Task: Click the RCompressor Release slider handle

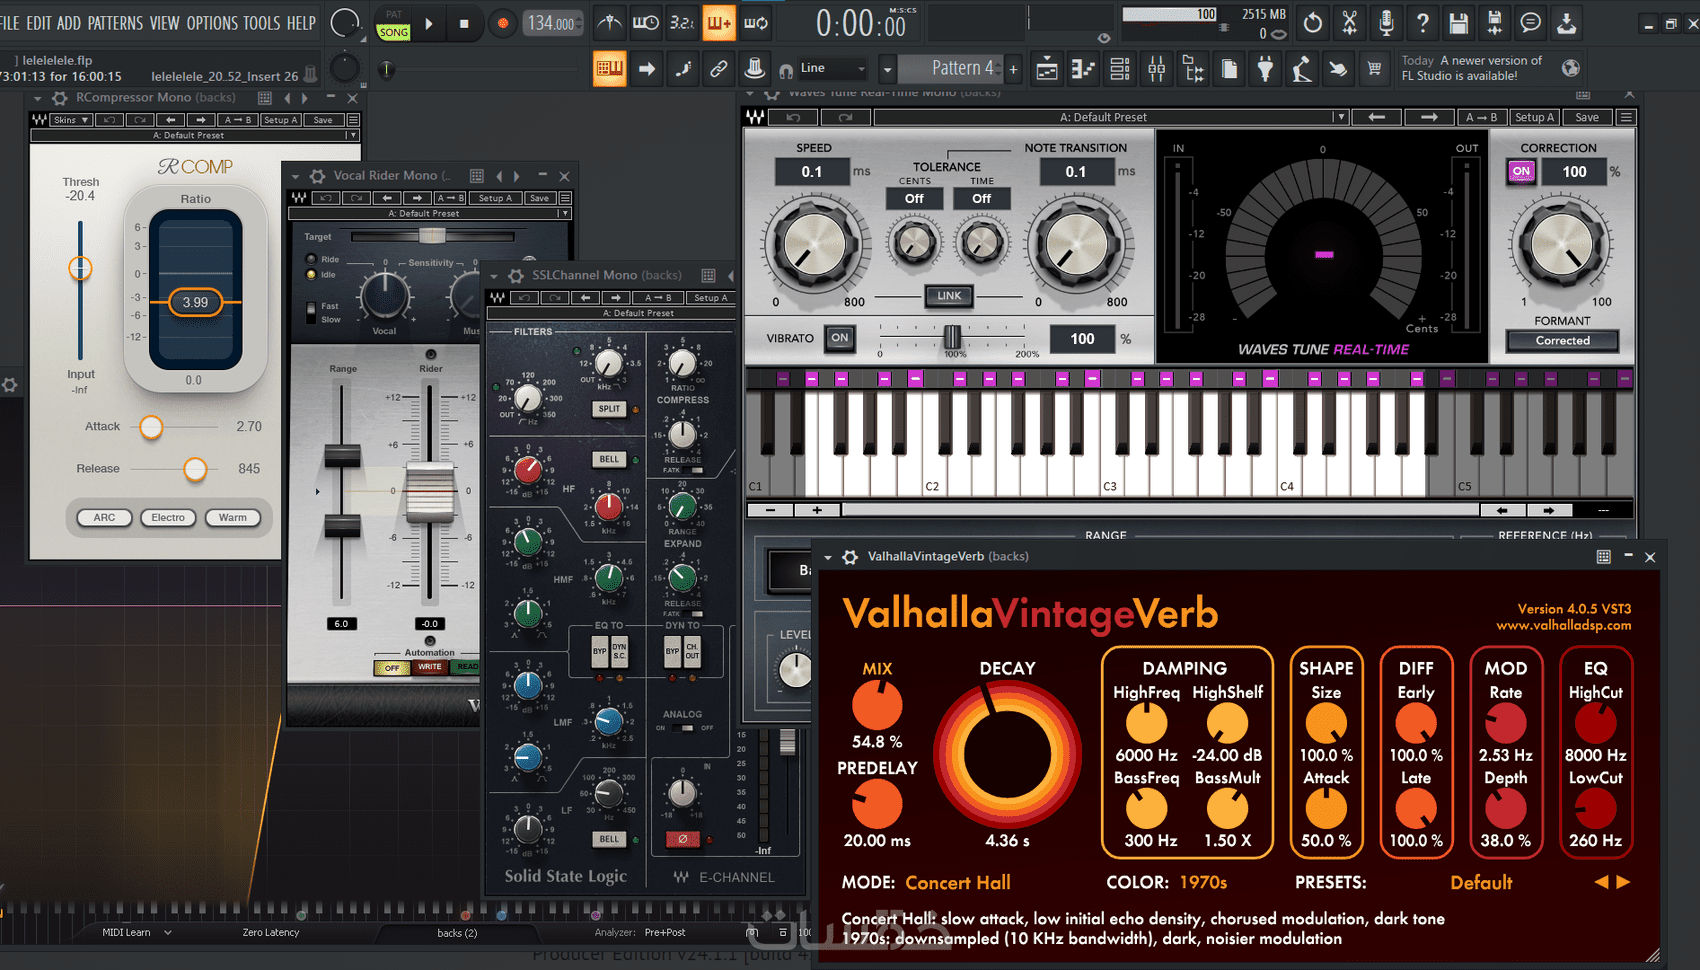Action: point(195,469)
